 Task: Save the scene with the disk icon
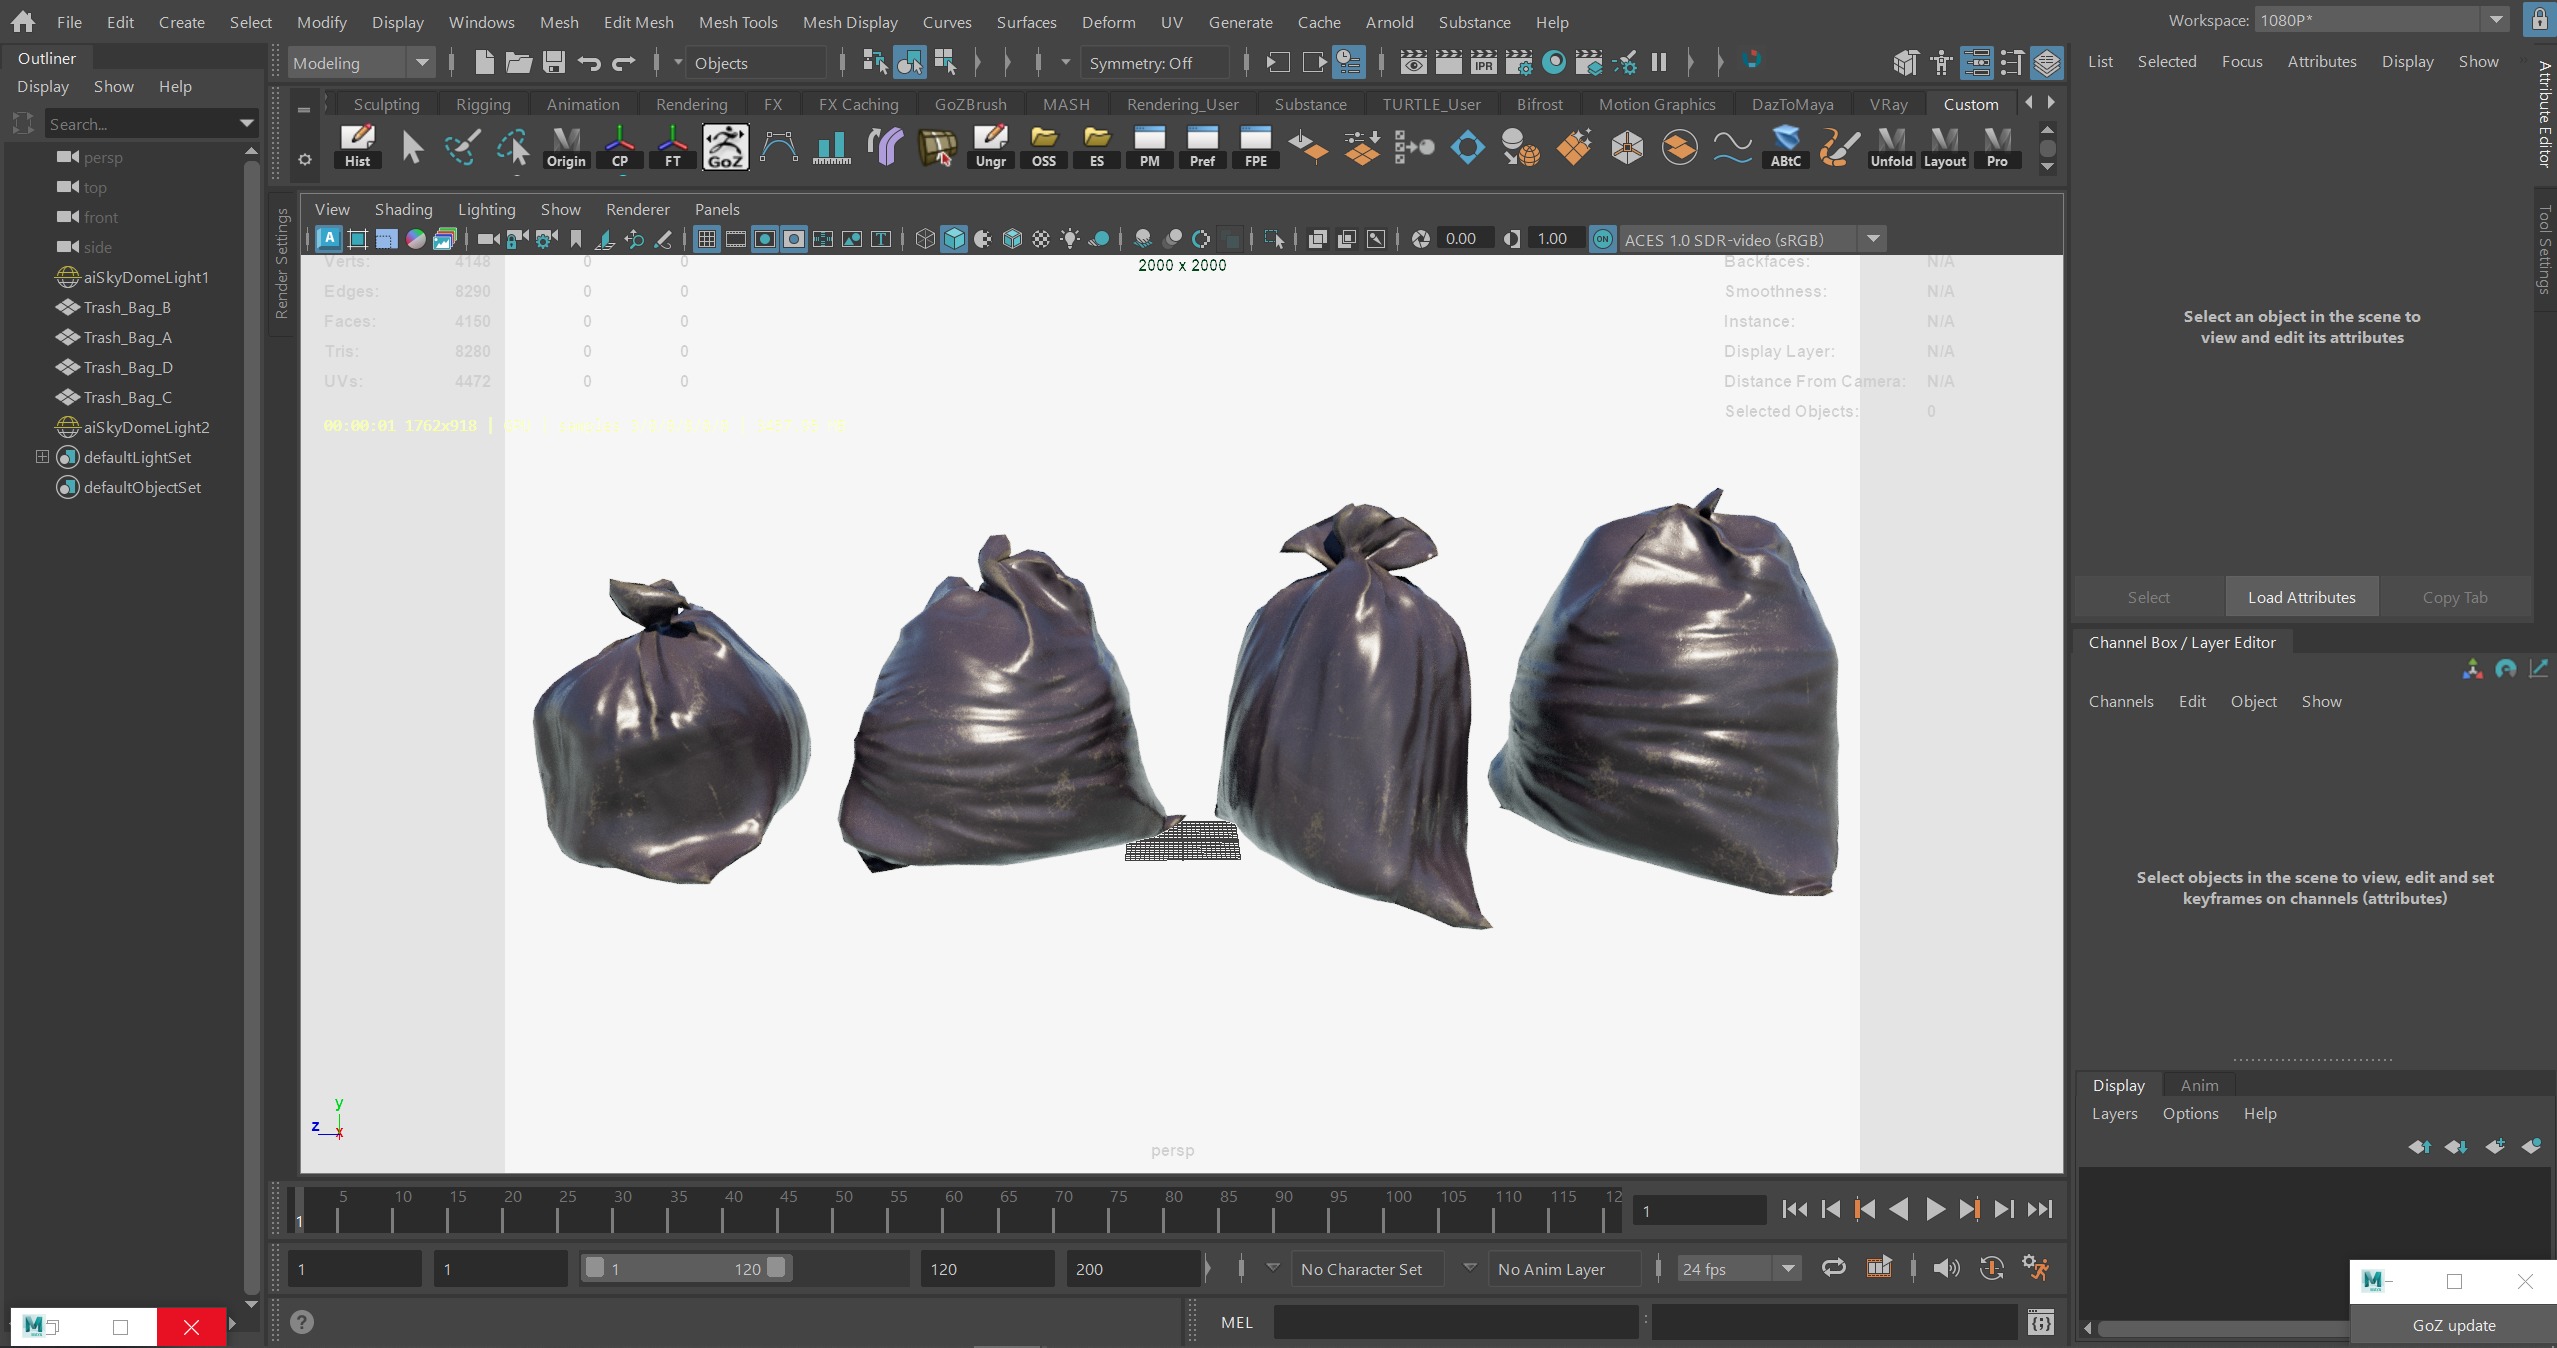click(553, 62)
